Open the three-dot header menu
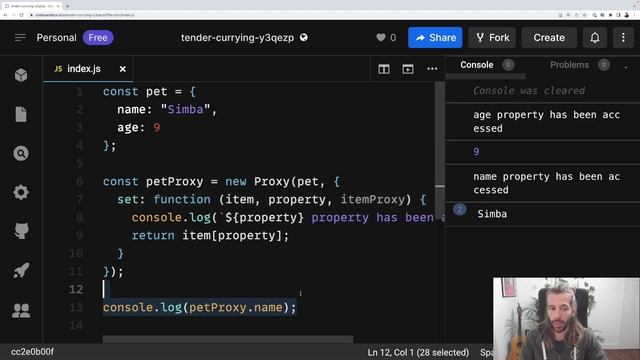Image resolution: width=640 pixels, height=360 pixels. tap(623, 38)
